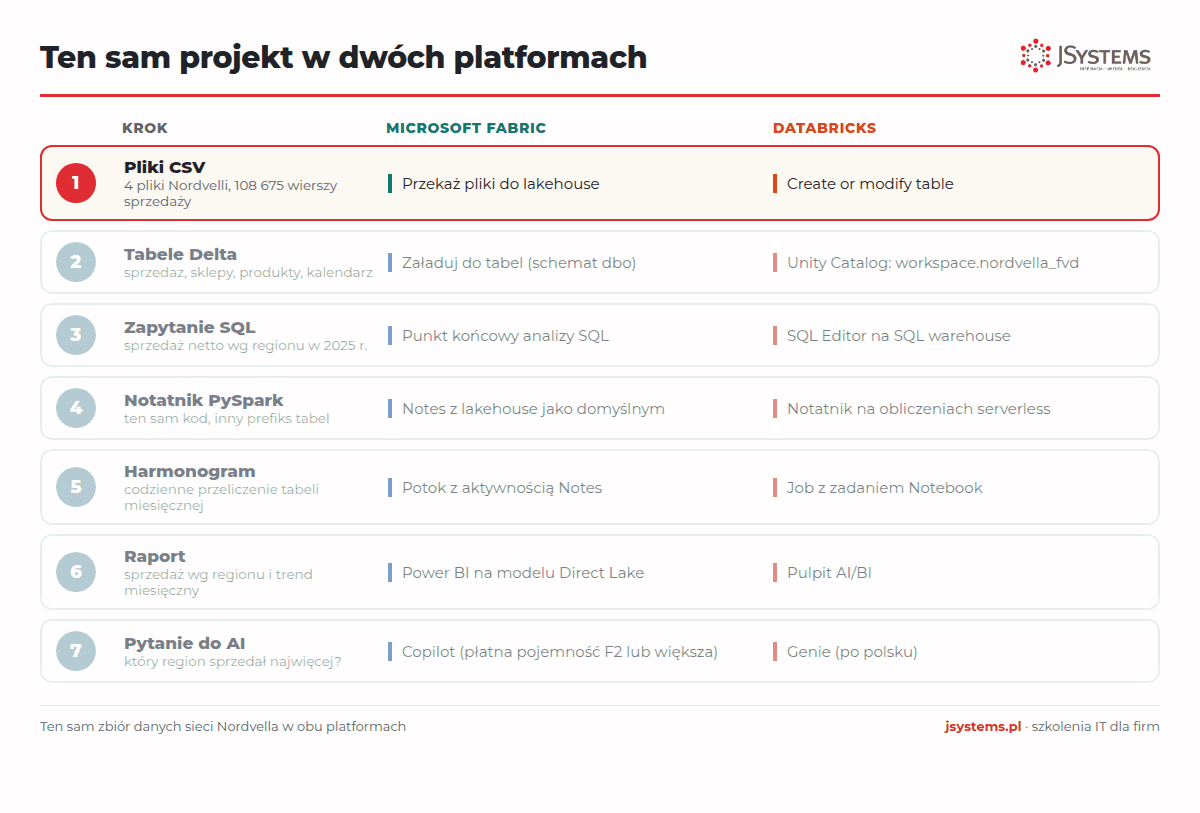Click the 'Tabele Delta' step title

tap(180, 254)
